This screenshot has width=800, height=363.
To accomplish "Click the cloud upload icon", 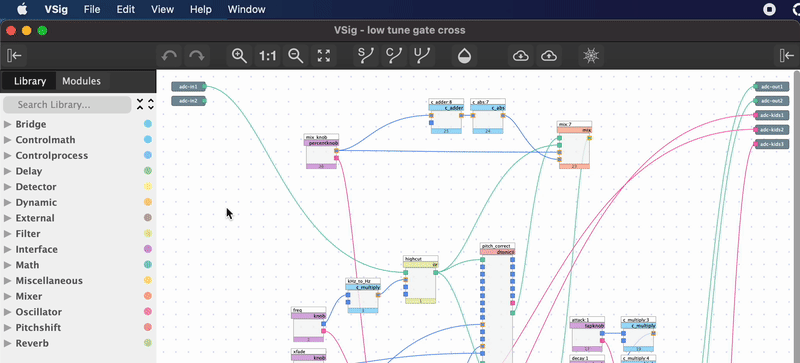I will click(548, 56).
